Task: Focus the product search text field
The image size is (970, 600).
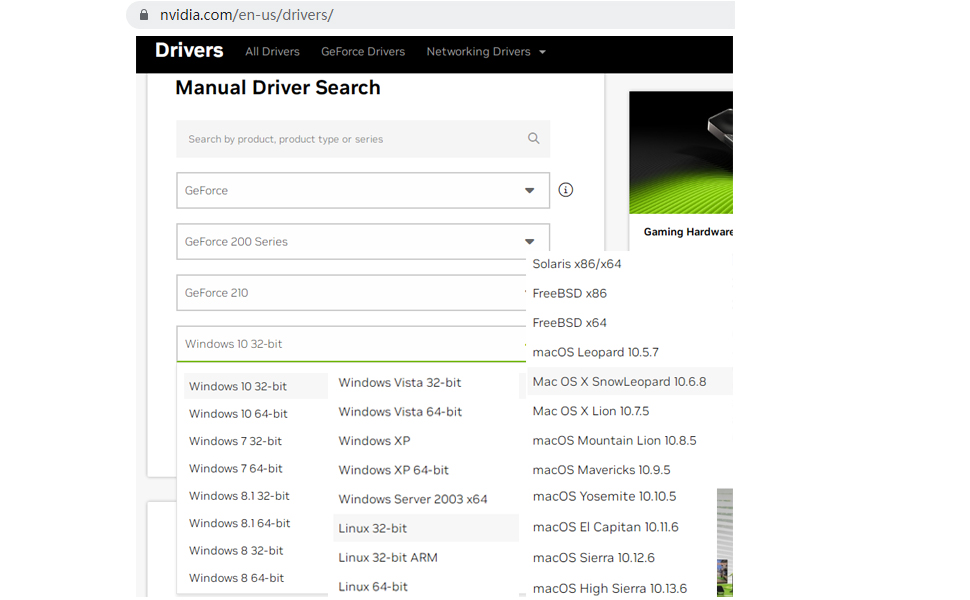Action: click(350, 139)
